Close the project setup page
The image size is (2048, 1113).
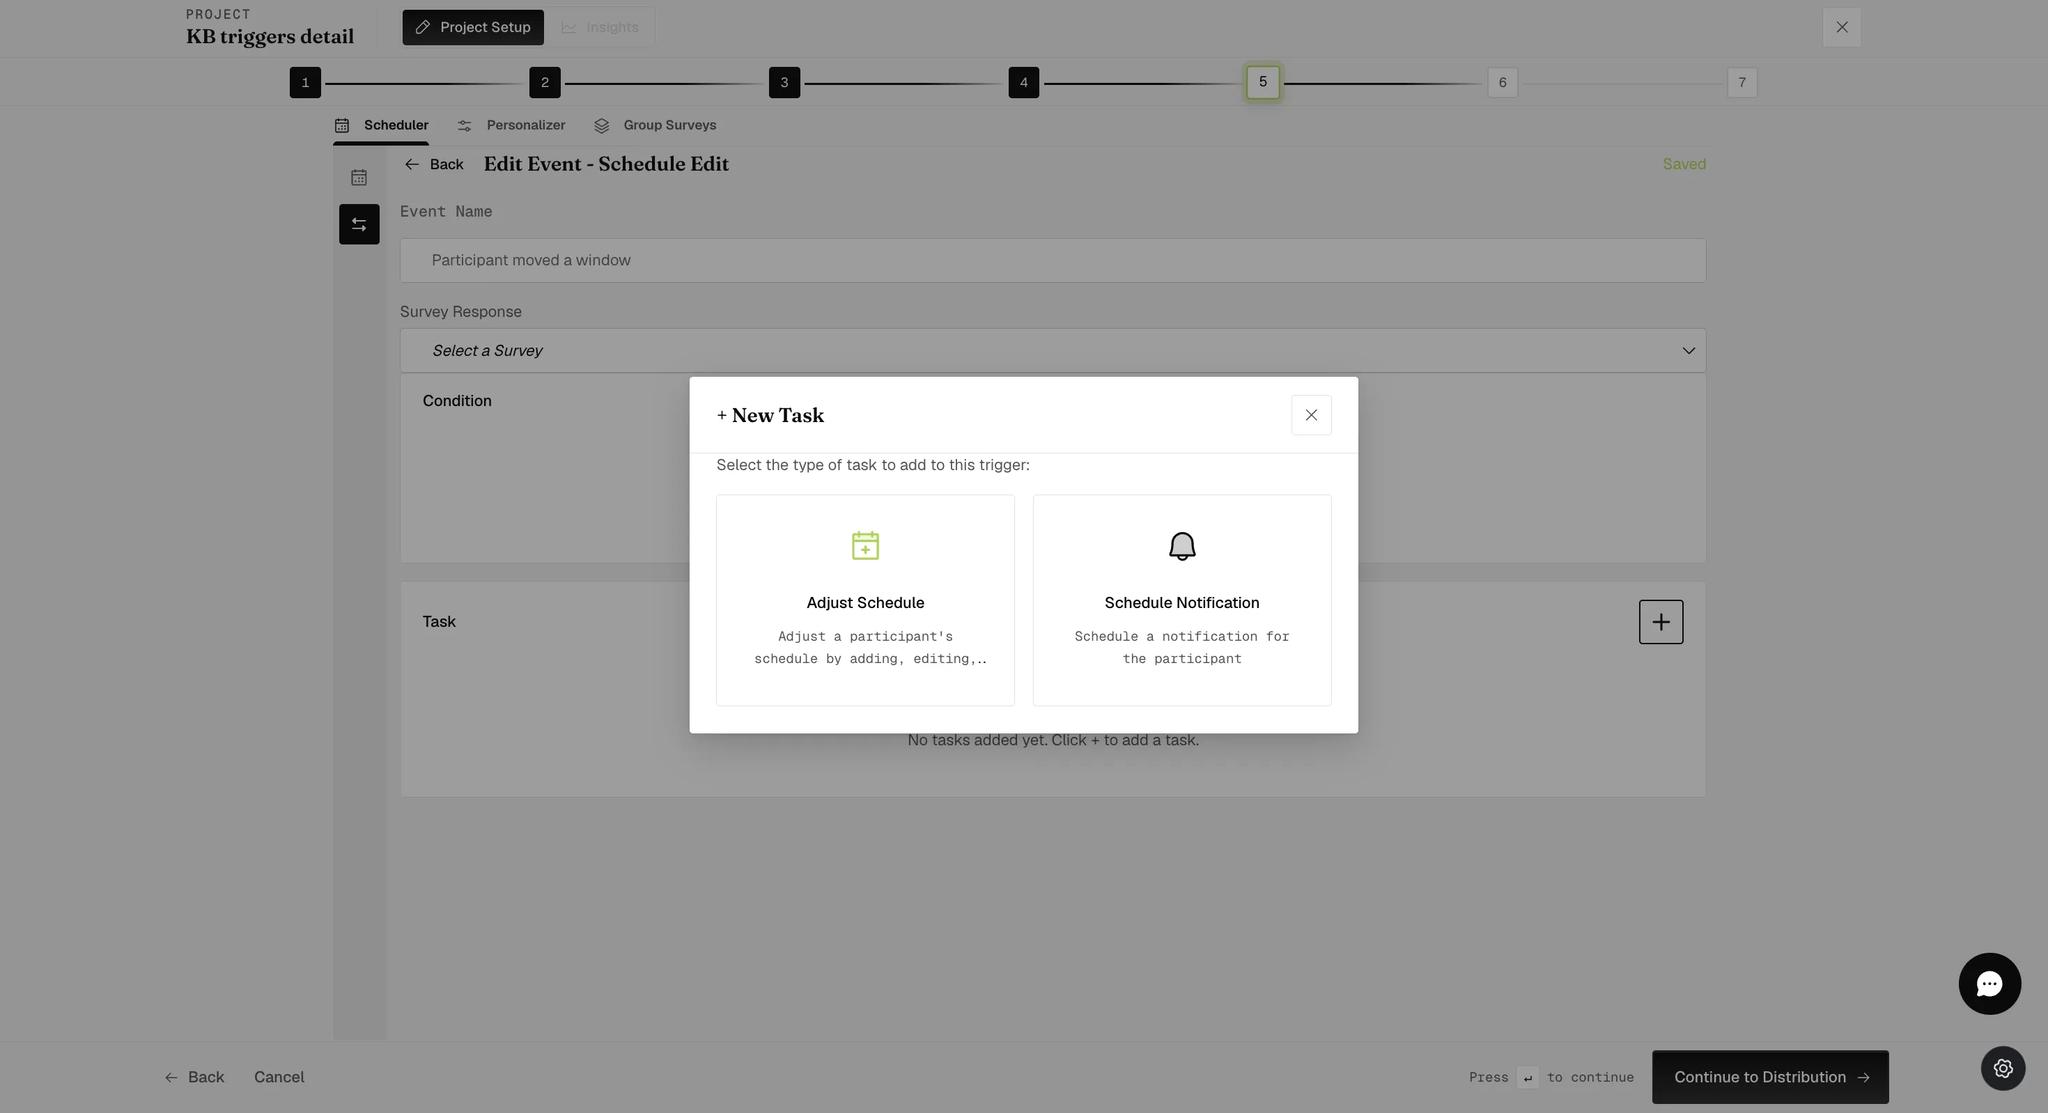[1842, 27]
